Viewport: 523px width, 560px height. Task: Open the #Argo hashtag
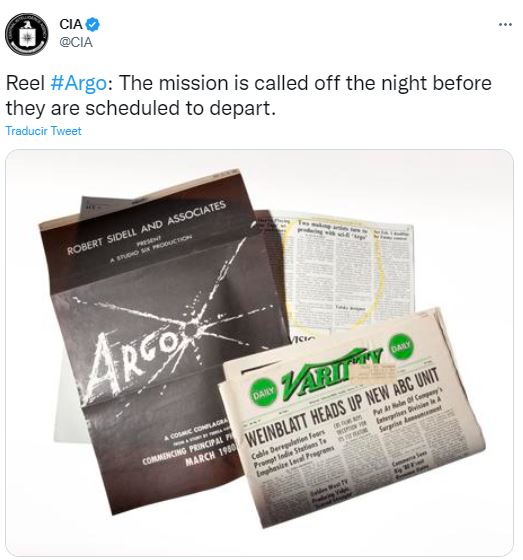point(78,83)
